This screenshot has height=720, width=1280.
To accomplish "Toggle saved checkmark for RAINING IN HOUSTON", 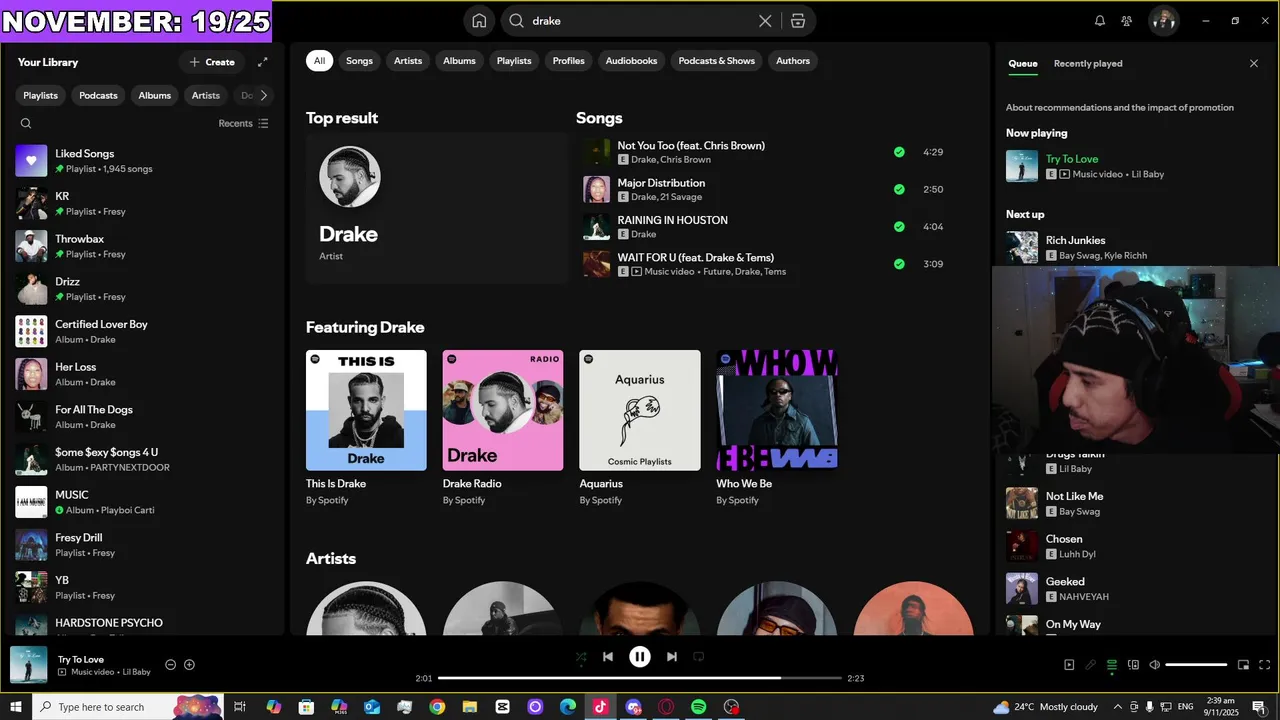I will (899, 227).
